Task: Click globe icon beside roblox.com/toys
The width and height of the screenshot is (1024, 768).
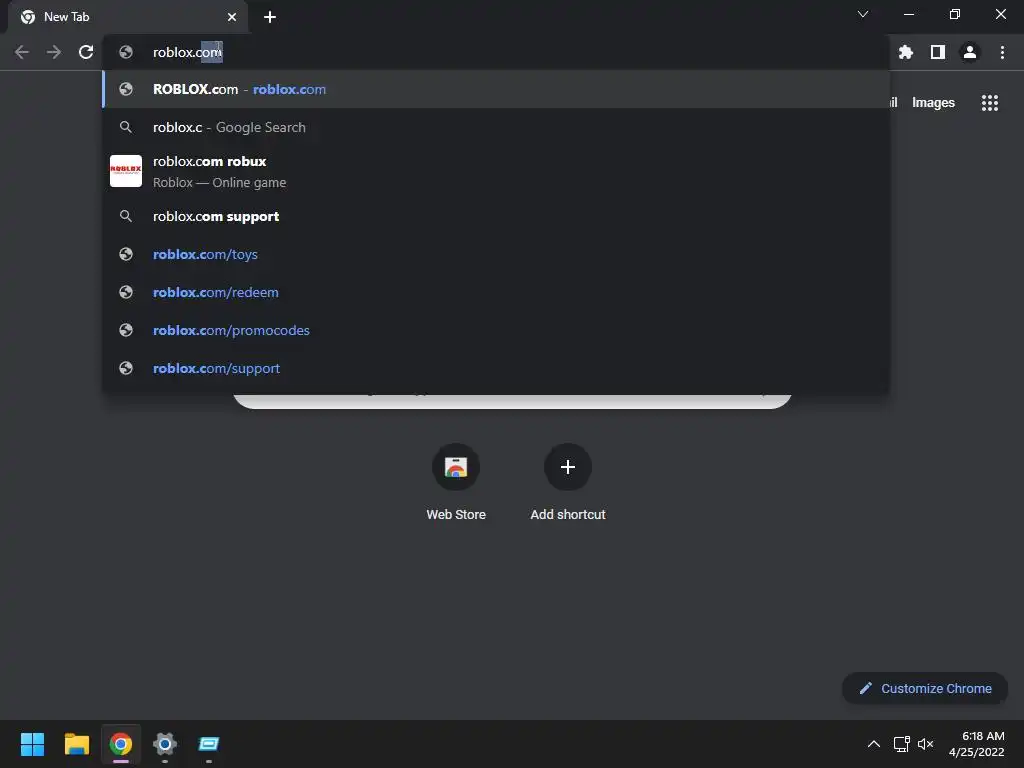Action: [126, 254]
